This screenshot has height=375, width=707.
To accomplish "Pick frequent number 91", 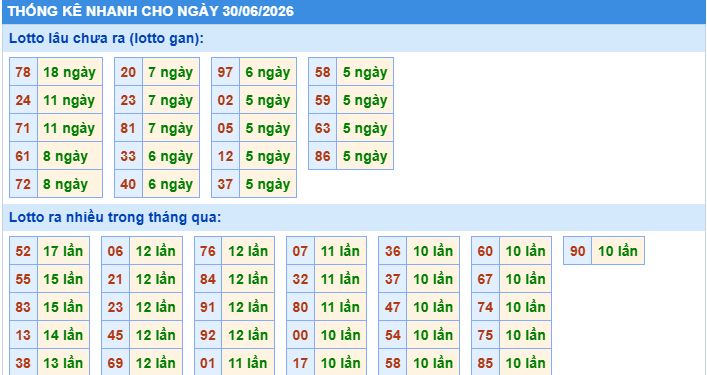I will coord(208,307).
